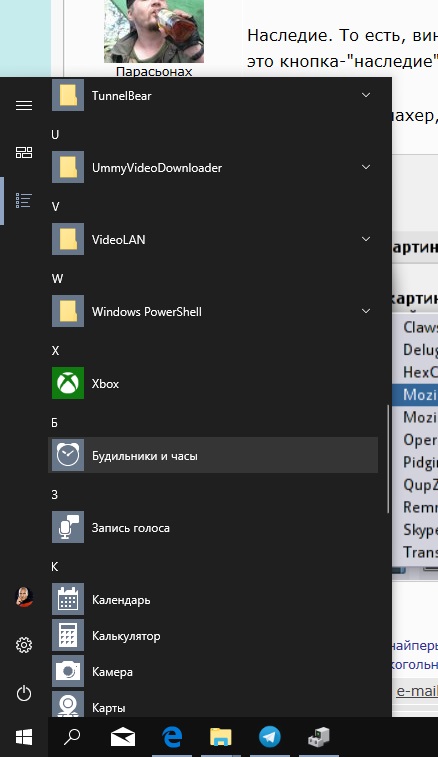Viewport: 438px width, 757px height.
Task: Open the Запись голоса microphone icon
Action: coord(68,527)
